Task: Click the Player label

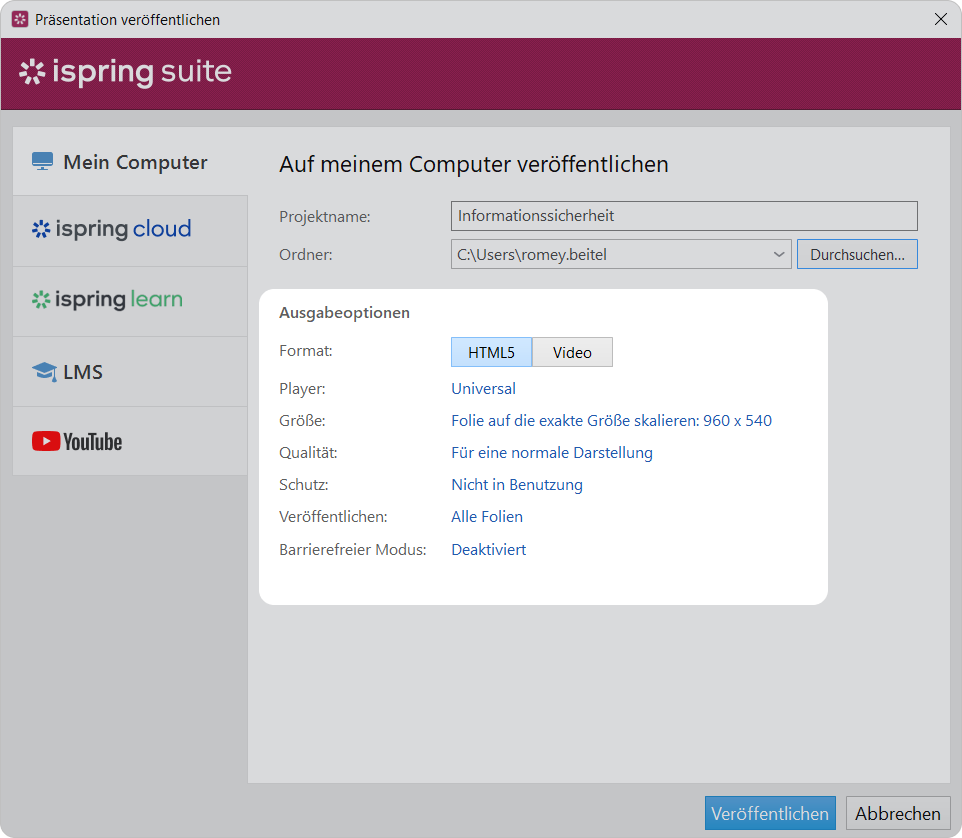Action: (302, 389)
